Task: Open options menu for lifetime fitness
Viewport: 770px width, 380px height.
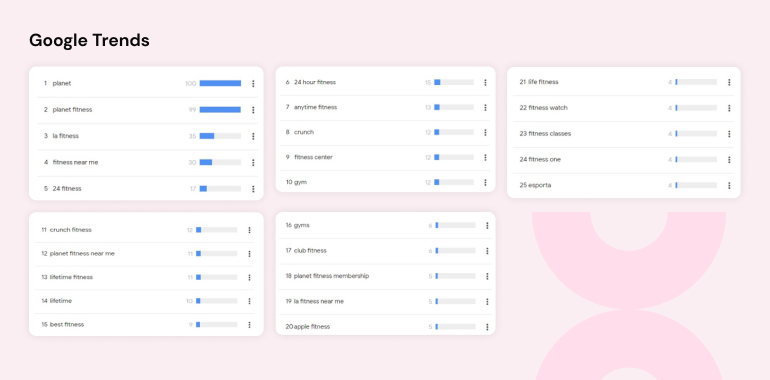Action: click(x=249, y=277)
